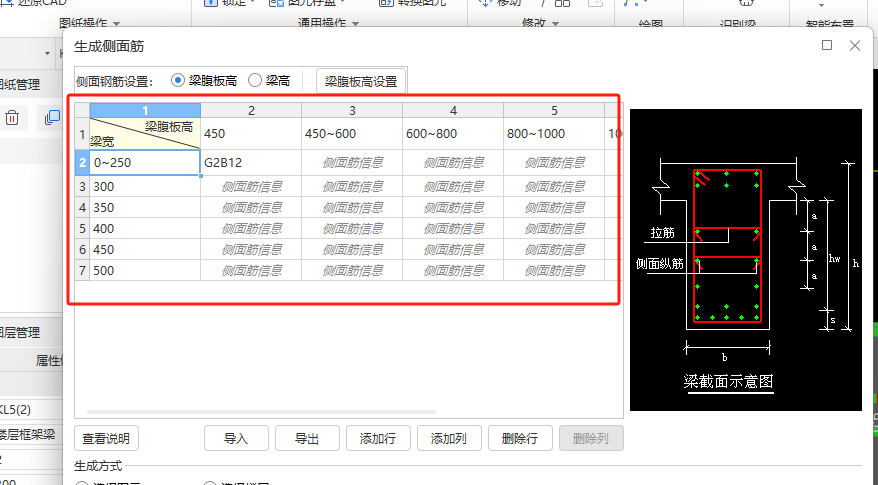Click the copy icon beside the trash icon

(53, 118)
